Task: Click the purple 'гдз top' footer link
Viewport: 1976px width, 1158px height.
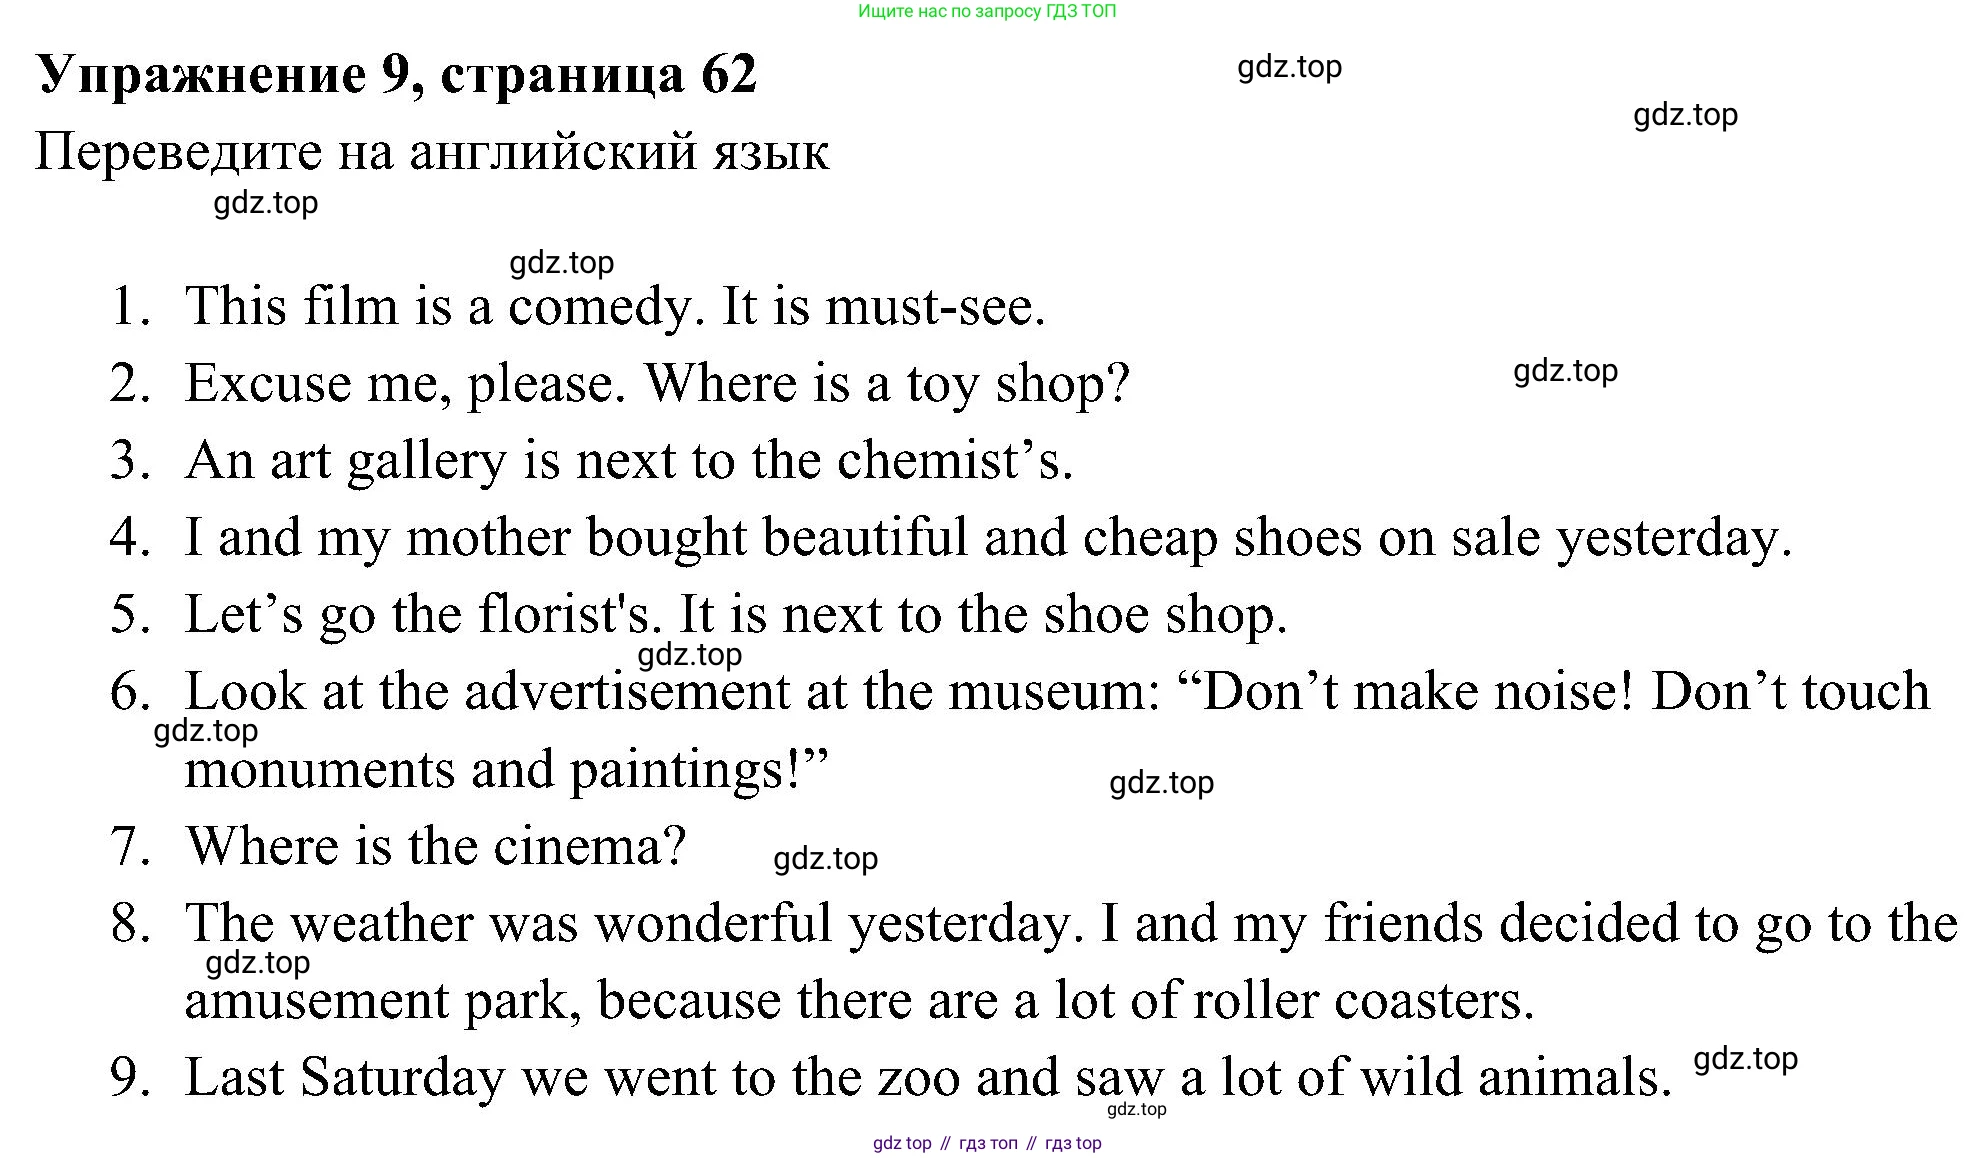Action: pos(1073,1143)
